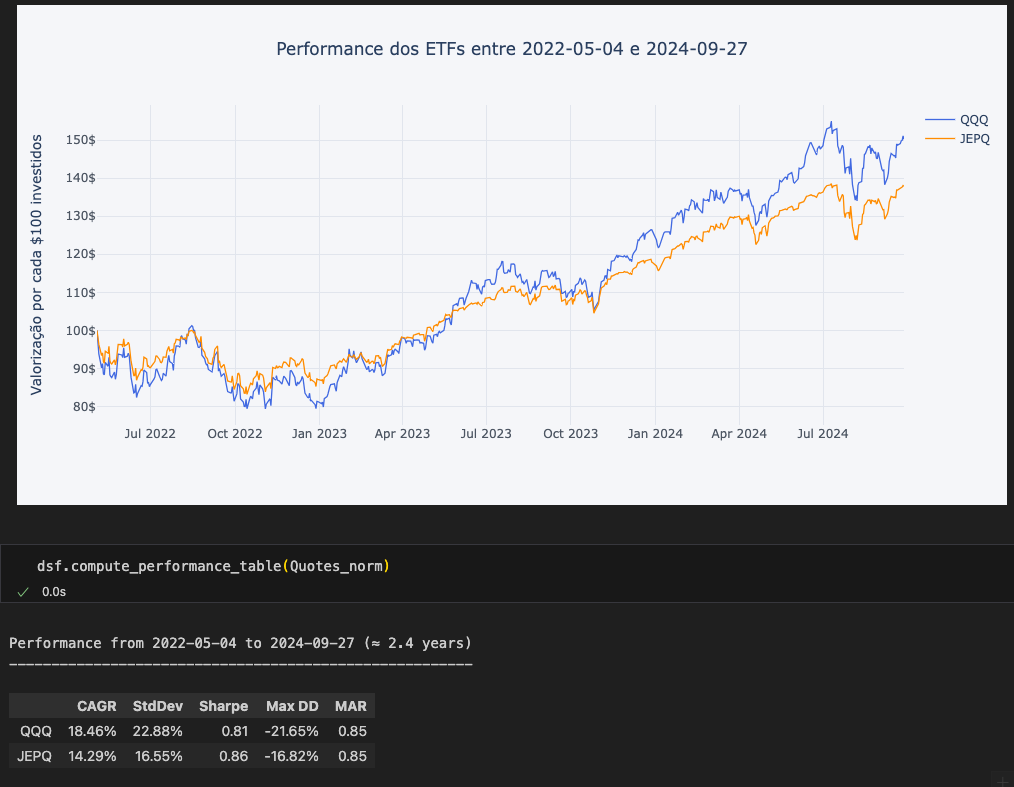Click the green cell execution checkmark
Screen dimensions: 1014x787
23,592
